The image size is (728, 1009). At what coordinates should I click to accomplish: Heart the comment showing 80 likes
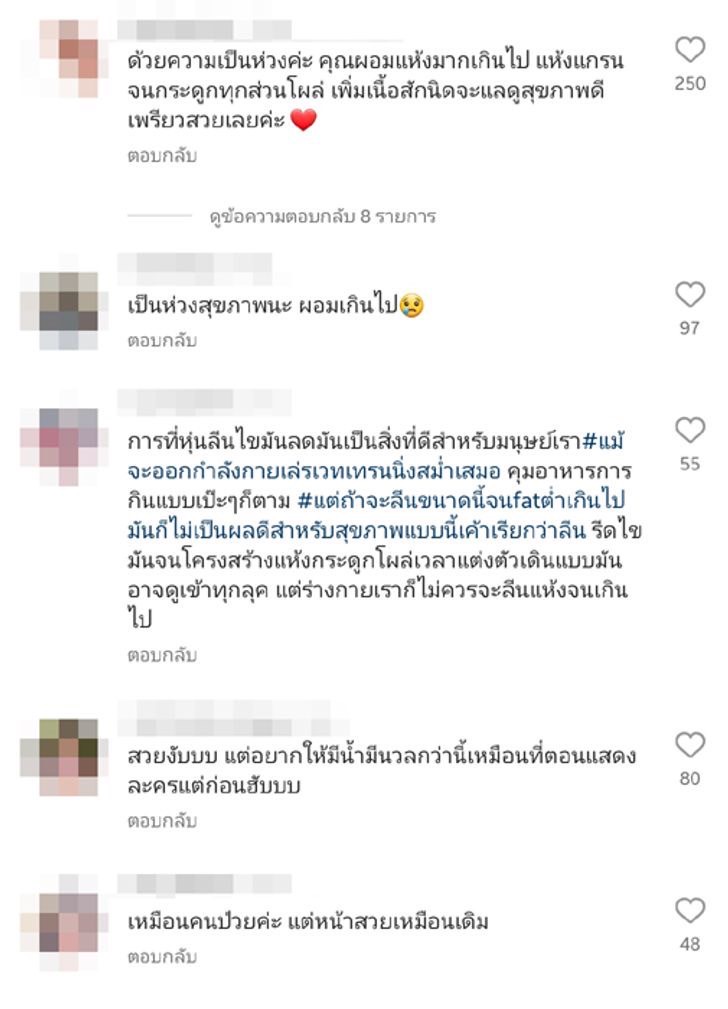690,745
